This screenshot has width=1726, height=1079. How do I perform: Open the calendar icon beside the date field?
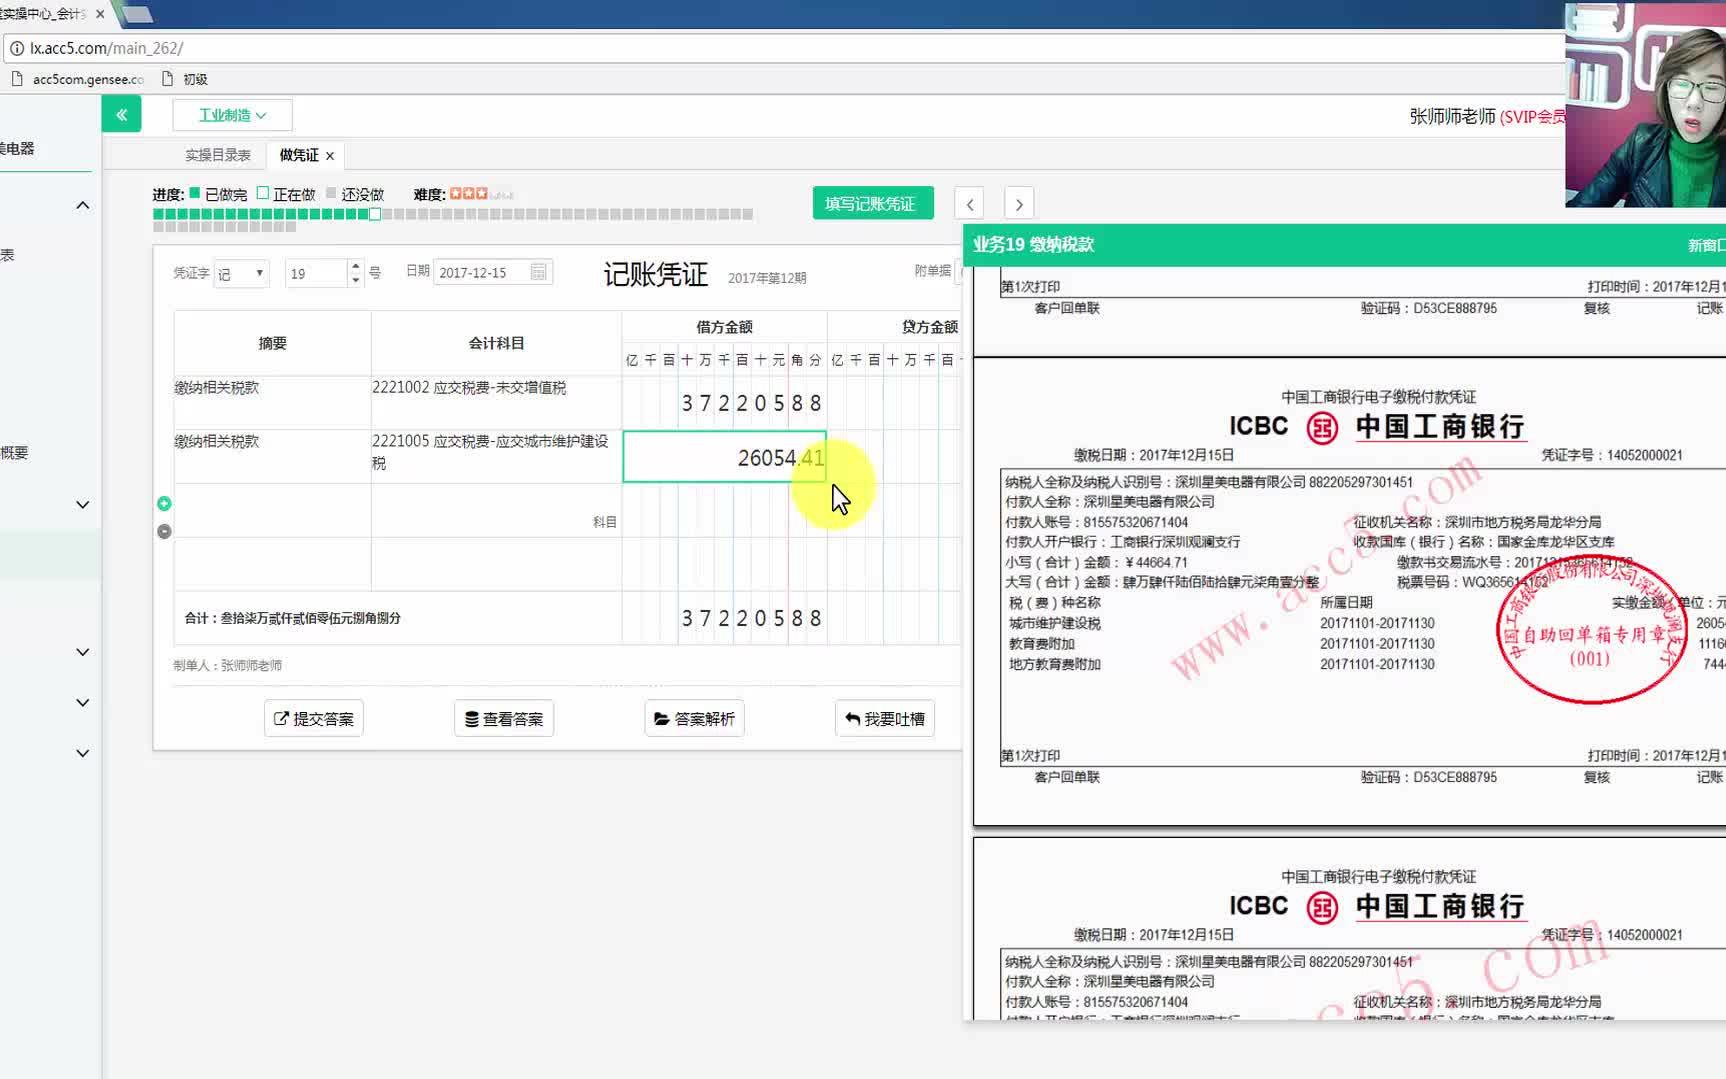click(537, 271)
